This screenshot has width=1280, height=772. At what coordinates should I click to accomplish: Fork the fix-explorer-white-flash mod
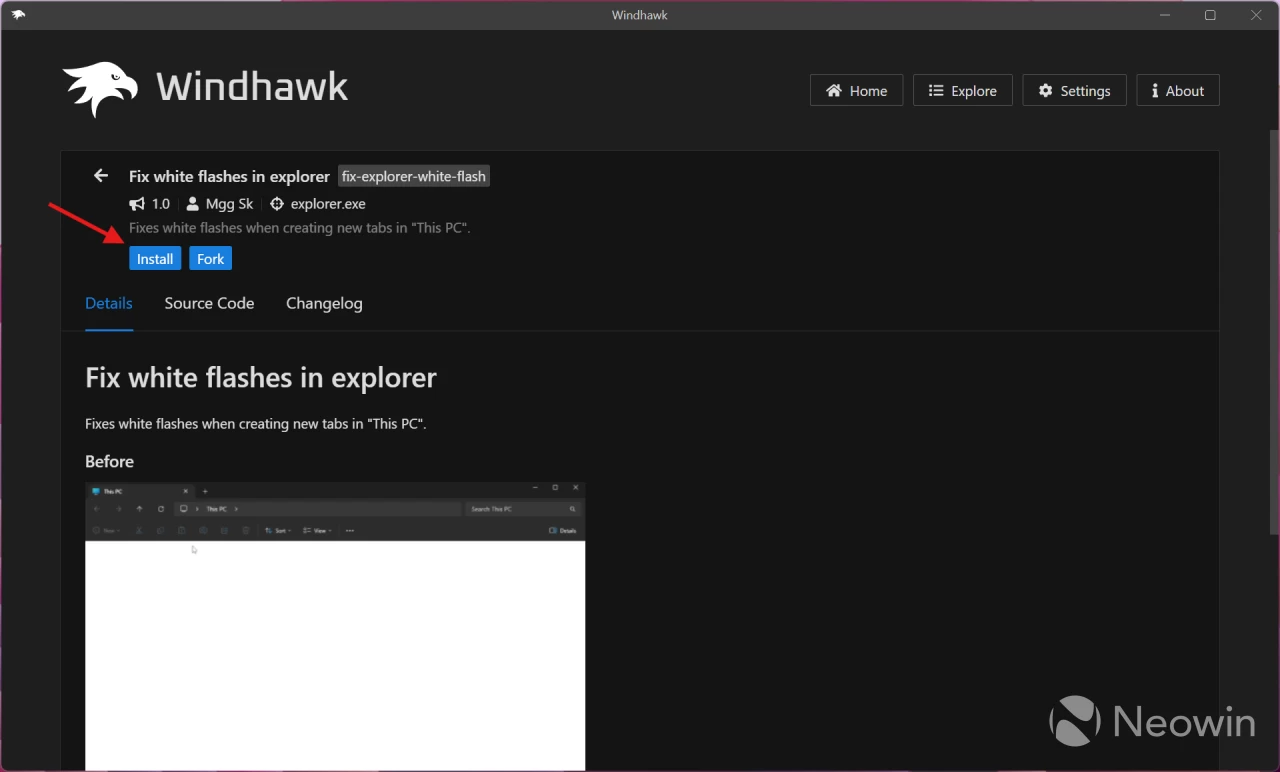point(210,258)
